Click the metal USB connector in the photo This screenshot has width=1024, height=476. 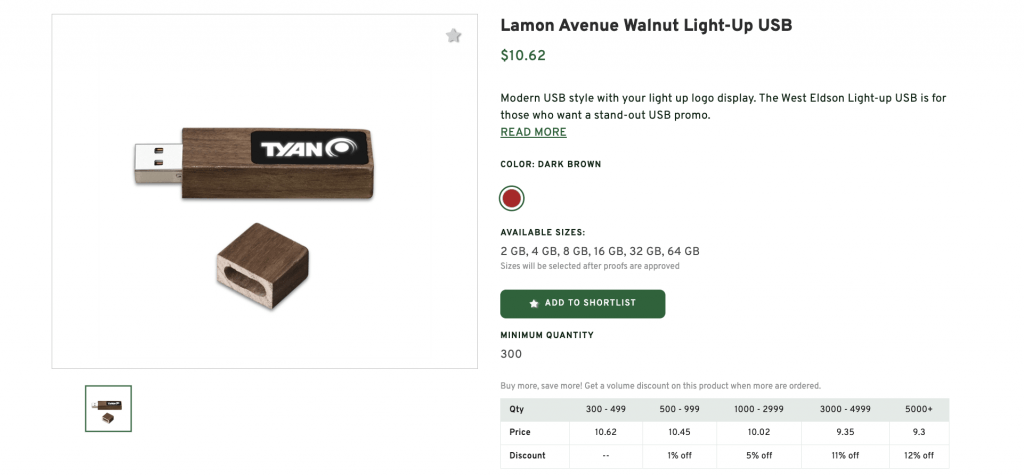[x=158, y=164]
